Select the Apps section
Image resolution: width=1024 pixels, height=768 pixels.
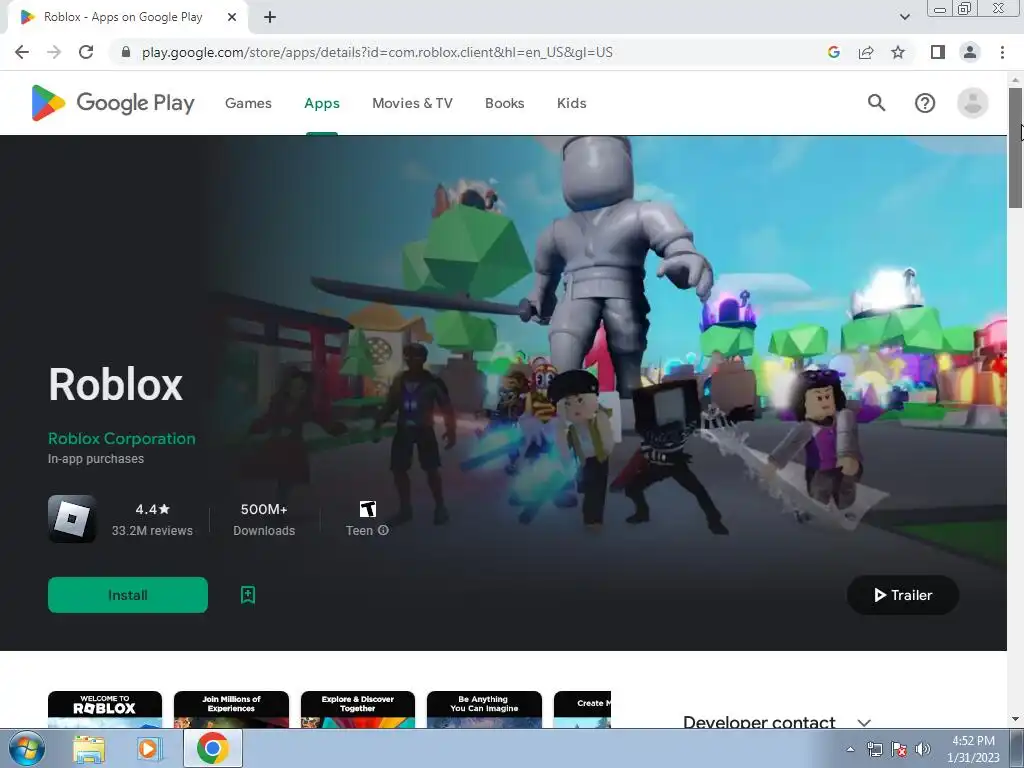pos(322,103)
